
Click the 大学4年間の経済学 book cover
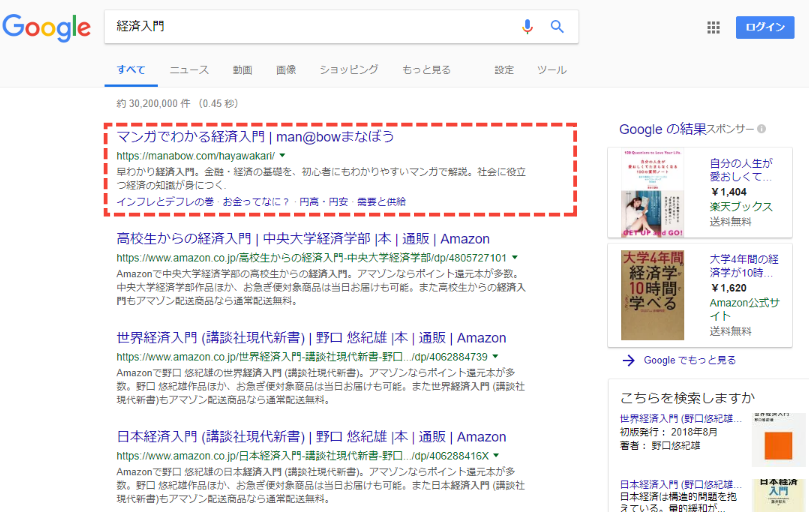[x=653, y=295]
